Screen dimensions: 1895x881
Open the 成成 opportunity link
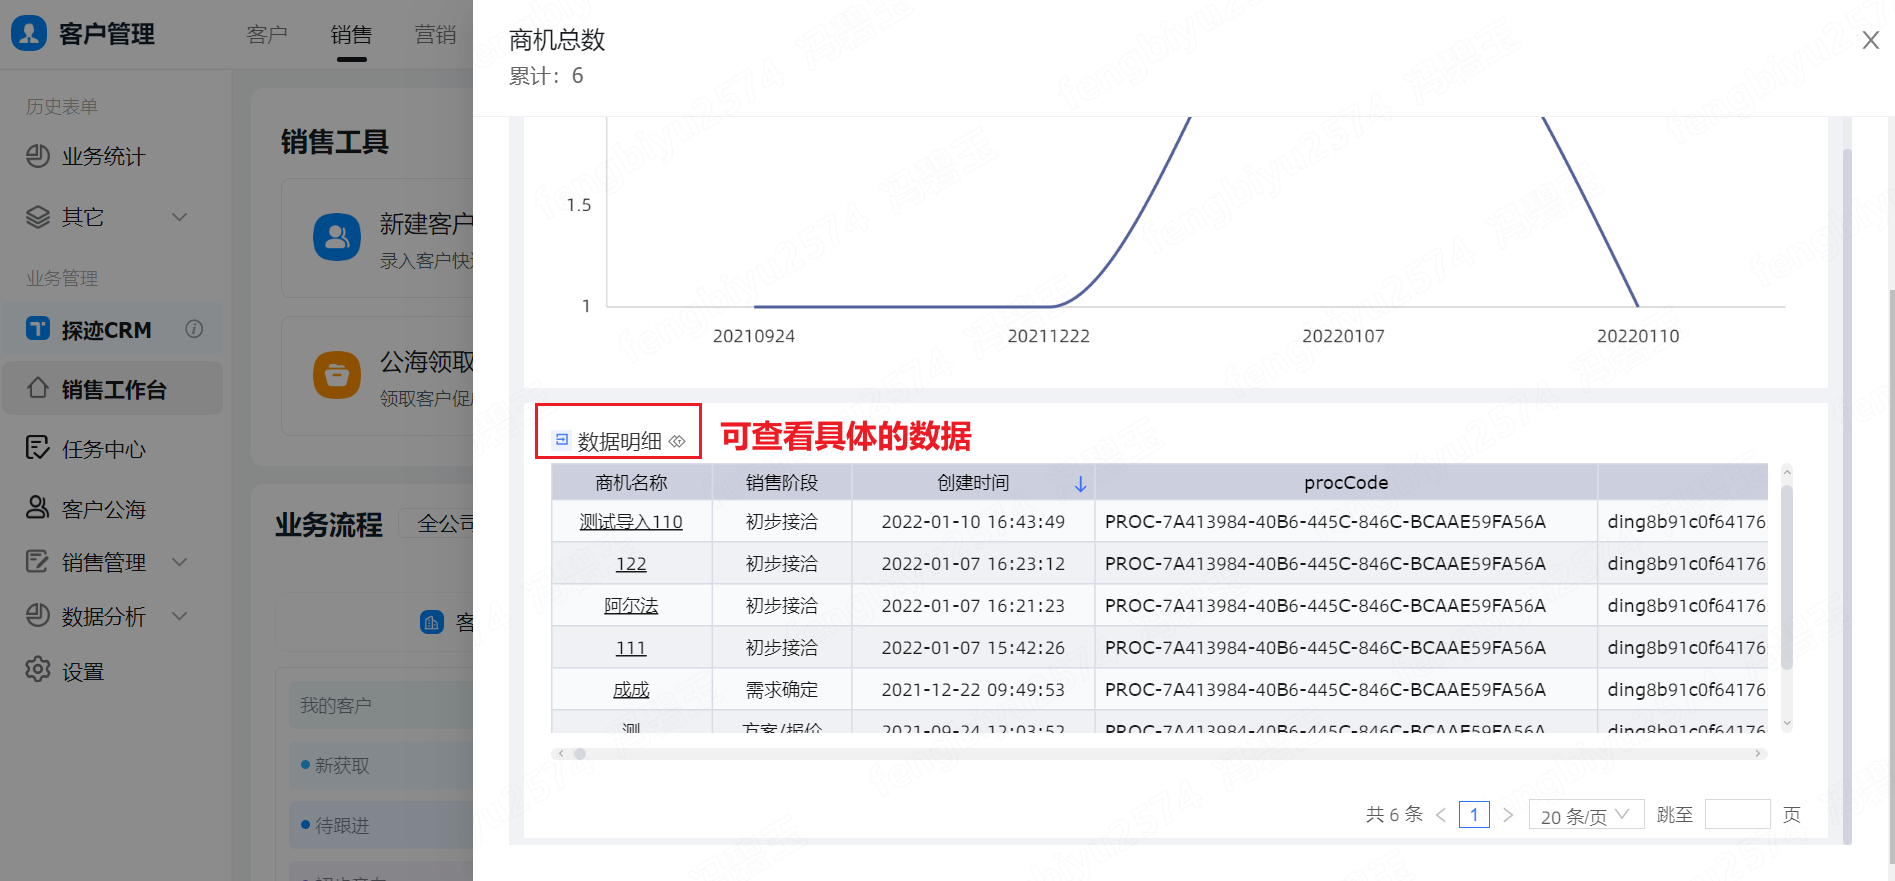(631, 690)
